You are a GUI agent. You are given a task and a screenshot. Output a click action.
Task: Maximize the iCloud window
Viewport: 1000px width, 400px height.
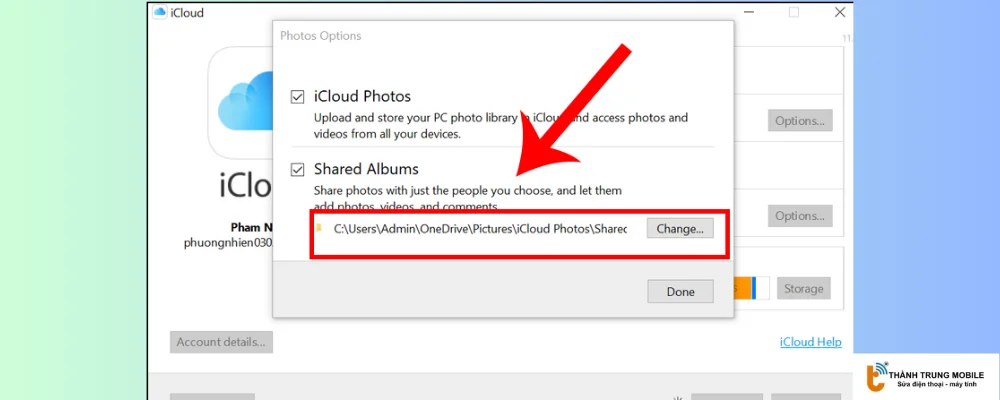[793, 13]
